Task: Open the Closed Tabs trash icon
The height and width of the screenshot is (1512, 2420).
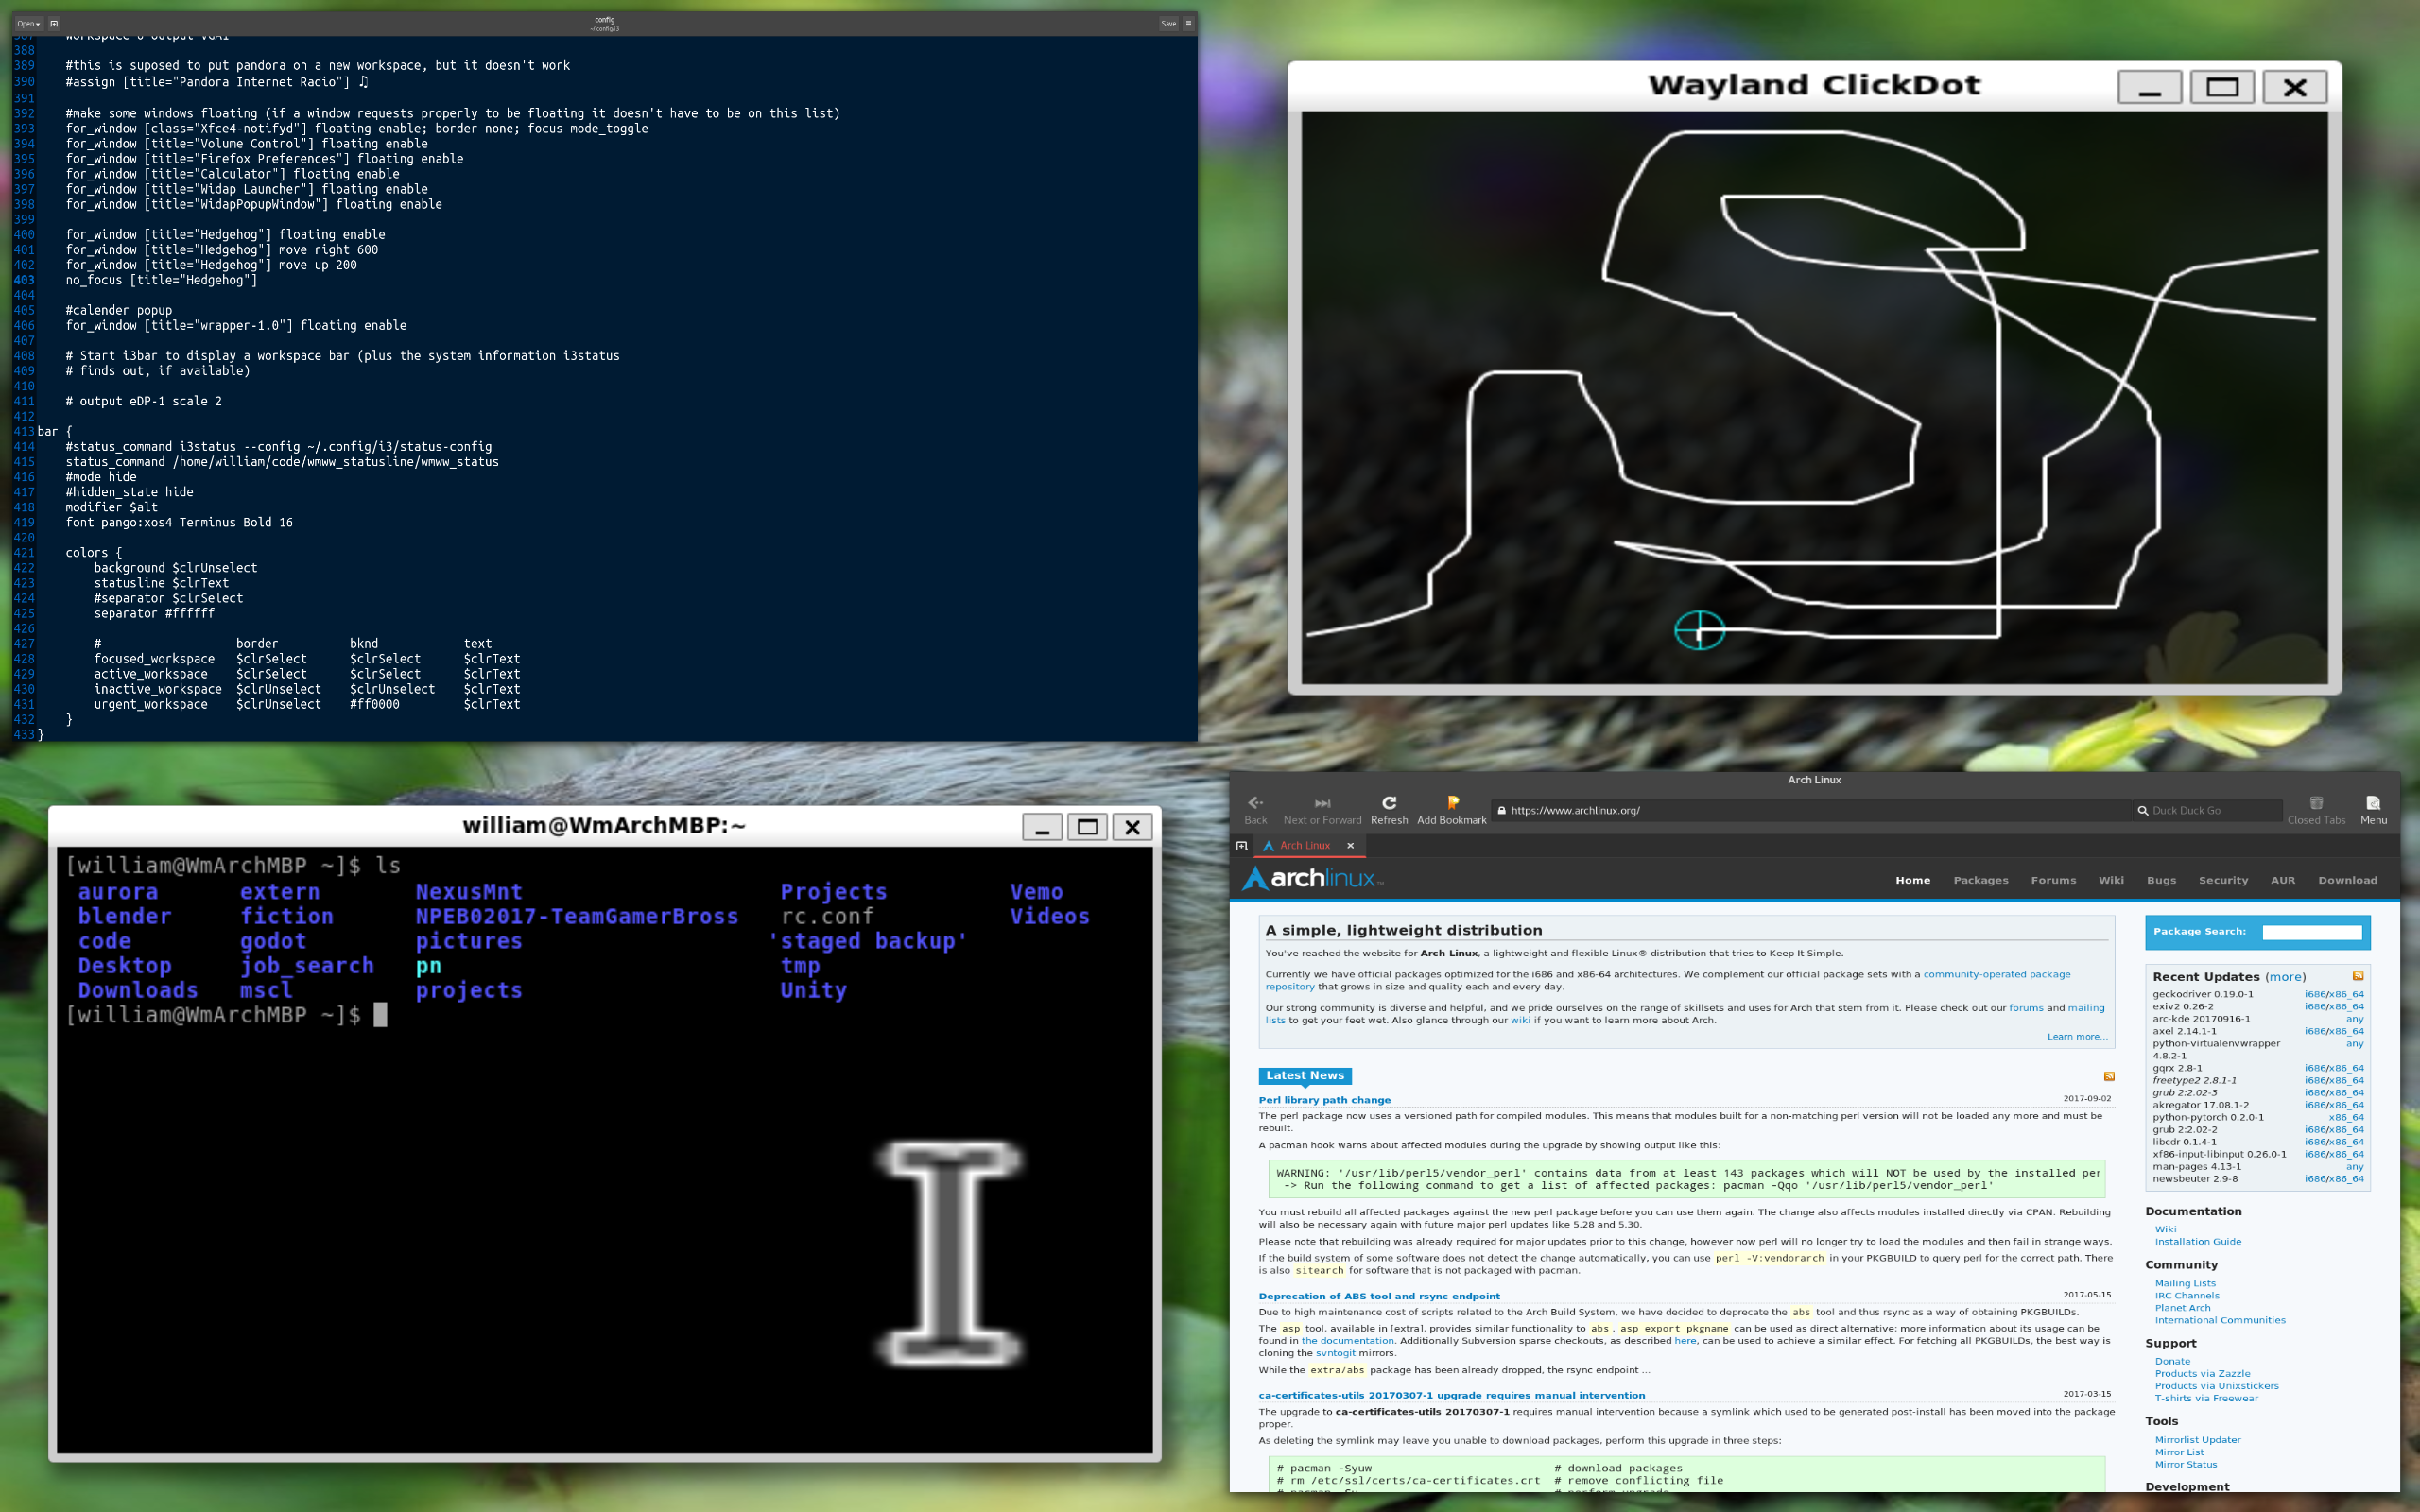Action: (2316, 803)
